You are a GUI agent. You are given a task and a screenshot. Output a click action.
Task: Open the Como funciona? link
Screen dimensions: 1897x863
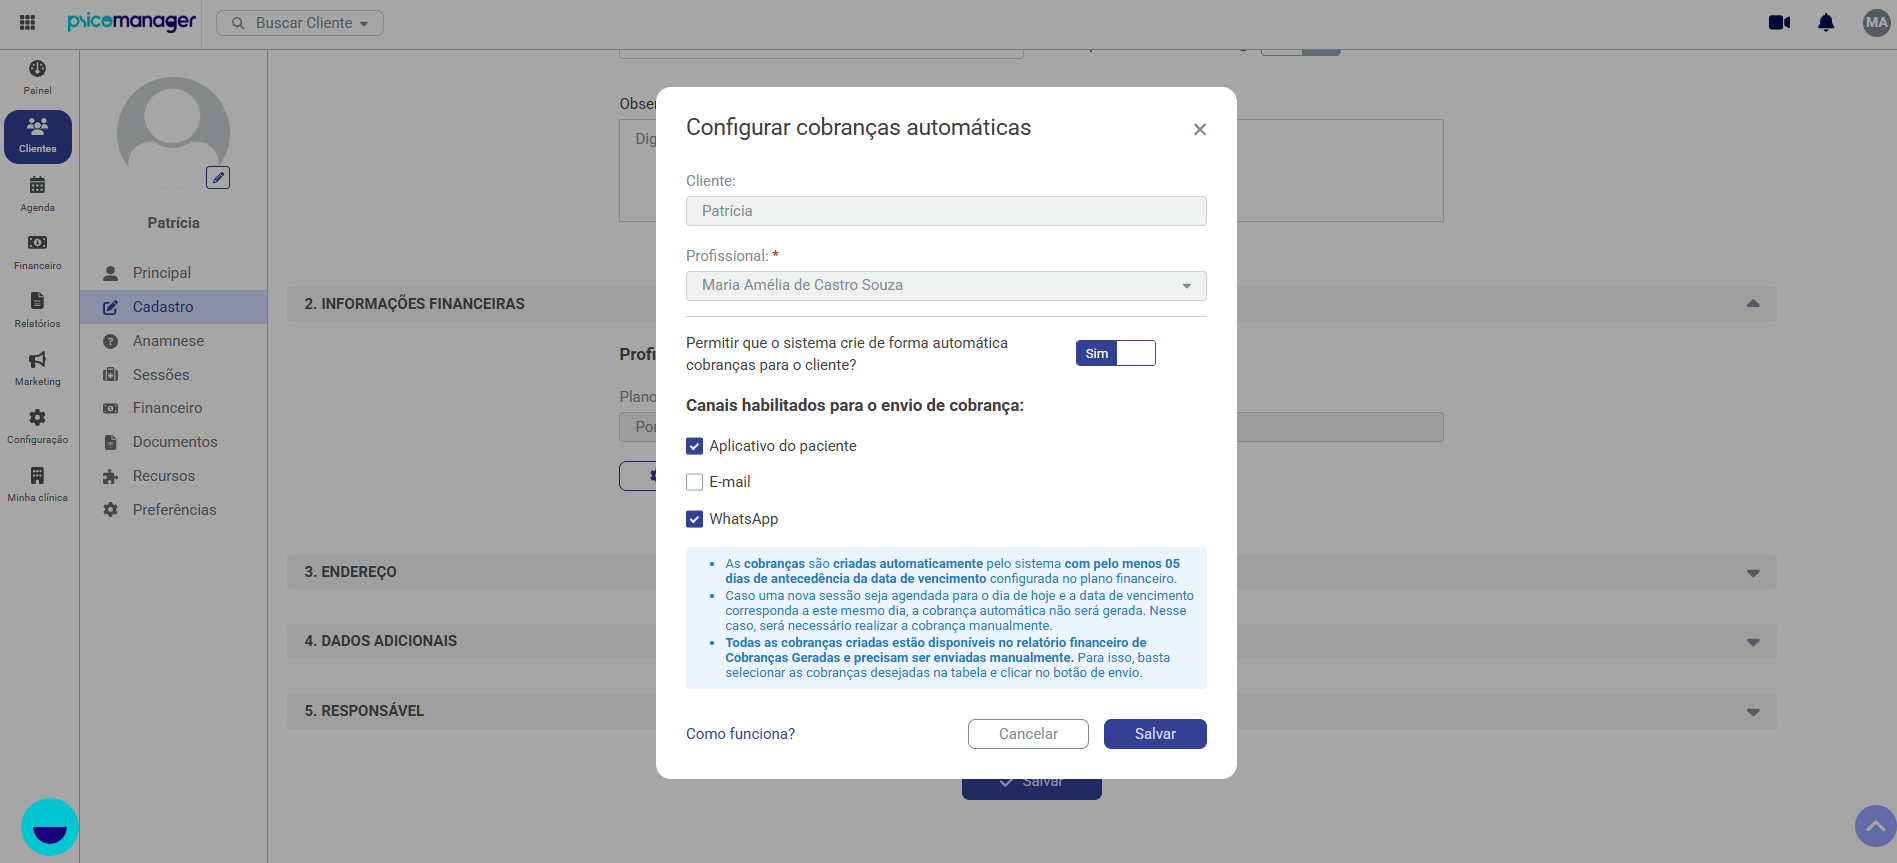(x=740, y=734)
